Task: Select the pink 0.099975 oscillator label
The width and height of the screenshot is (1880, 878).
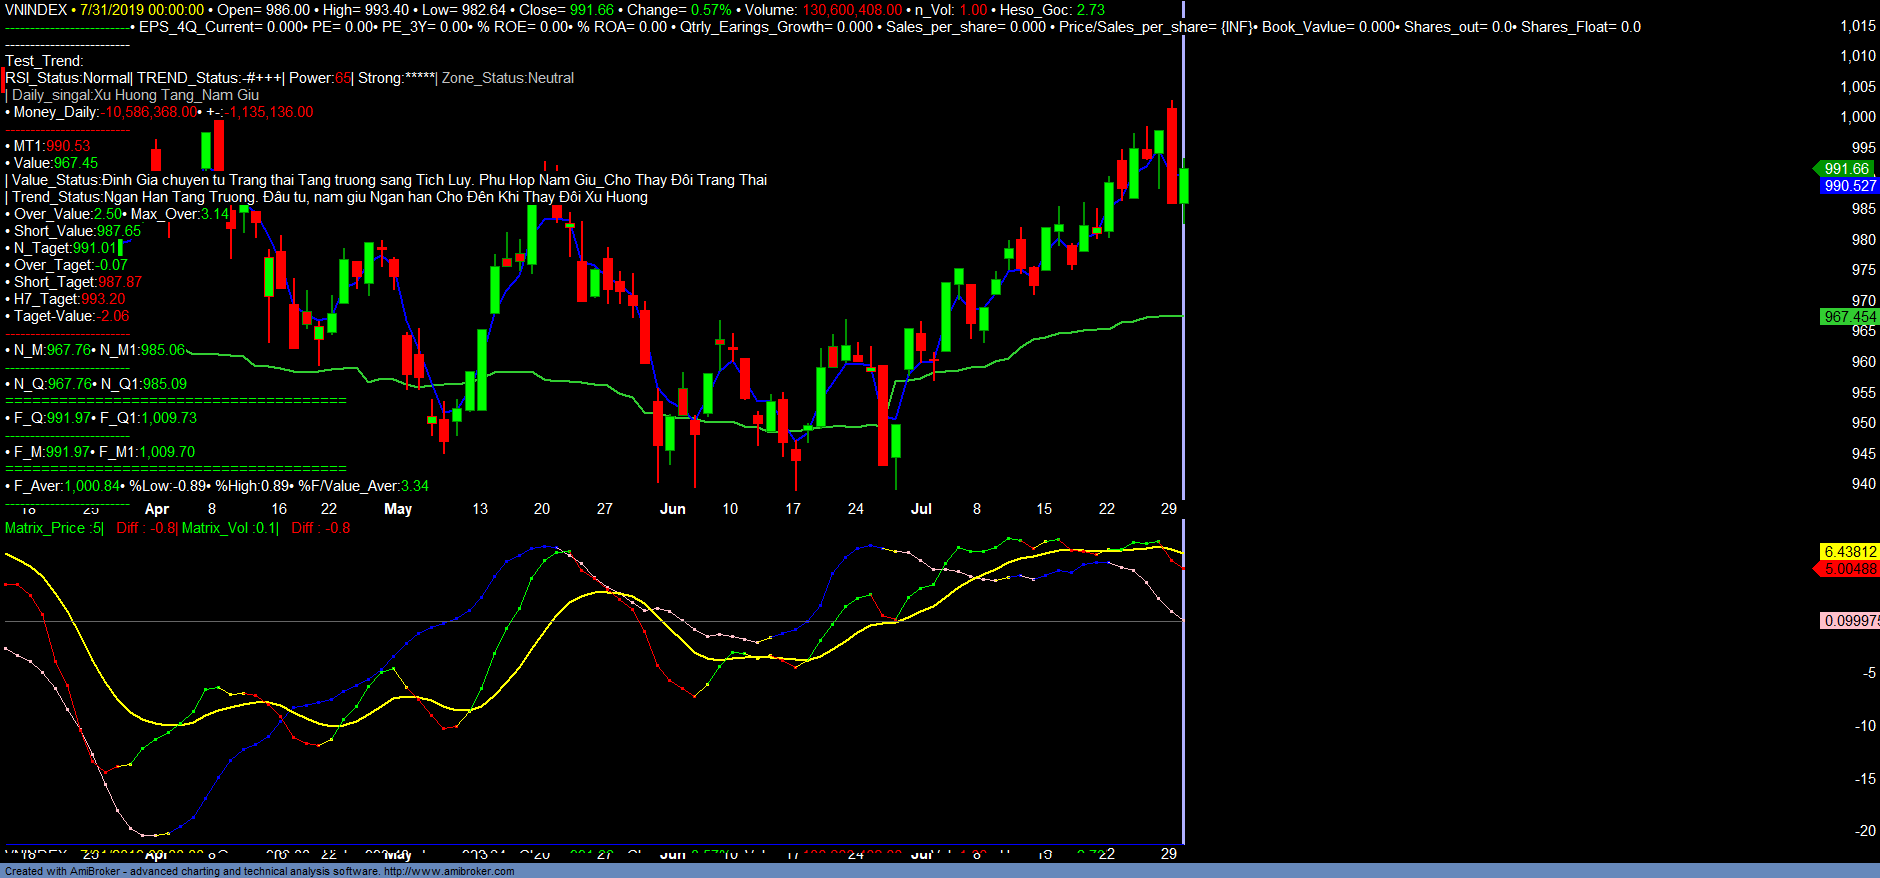Action: (1850, 621)
